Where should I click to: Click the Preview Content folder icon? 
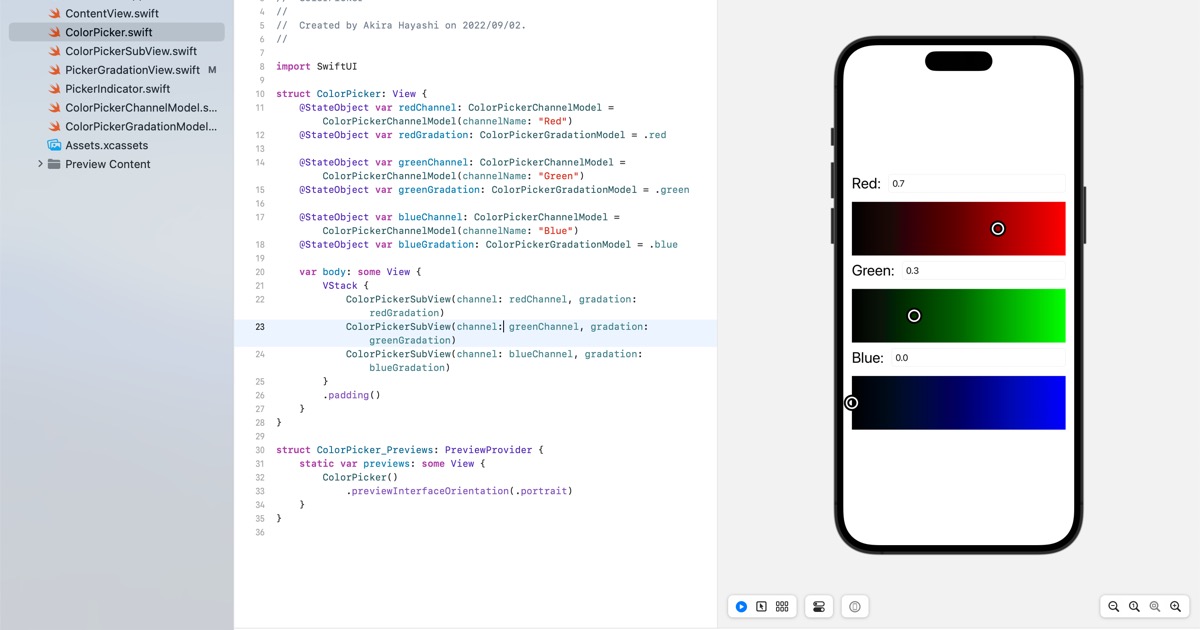pos(54,164)
